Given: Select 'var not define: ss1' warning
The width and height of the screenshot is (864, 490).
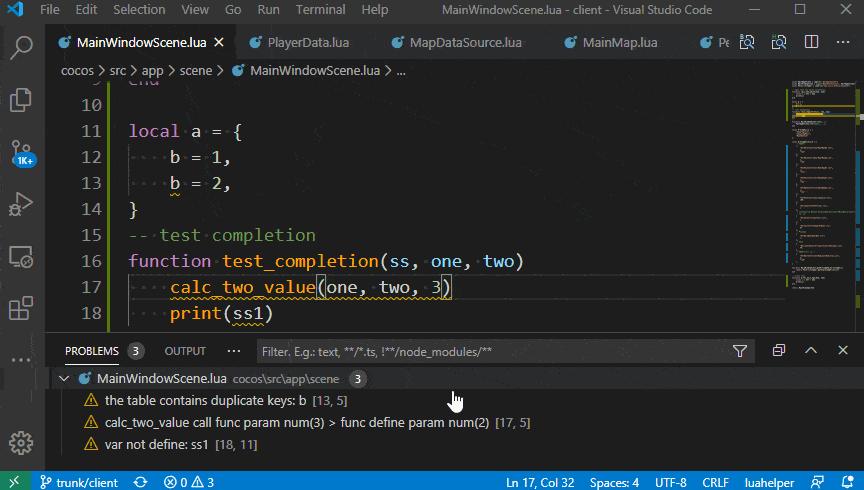Looking at the screenshot, I should (455, 445).
